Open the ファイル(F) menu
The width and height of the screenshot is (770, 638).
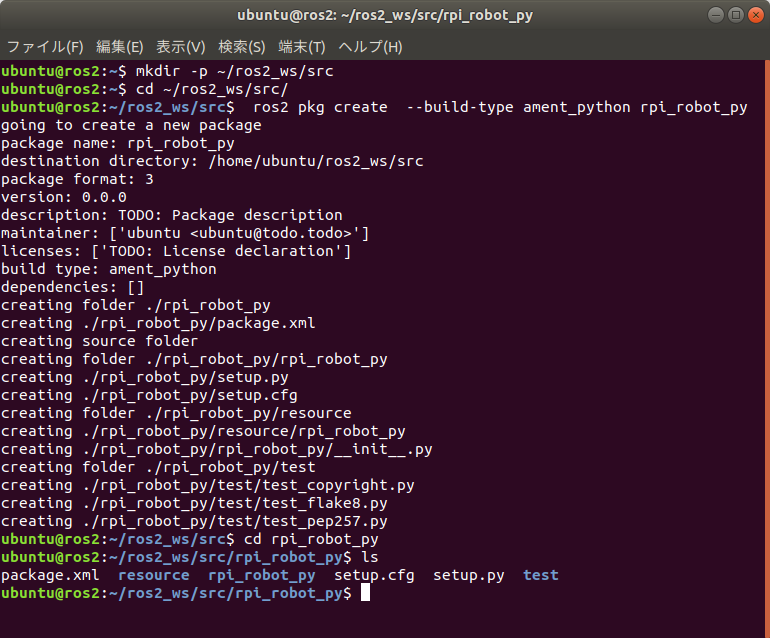point(45,47)
